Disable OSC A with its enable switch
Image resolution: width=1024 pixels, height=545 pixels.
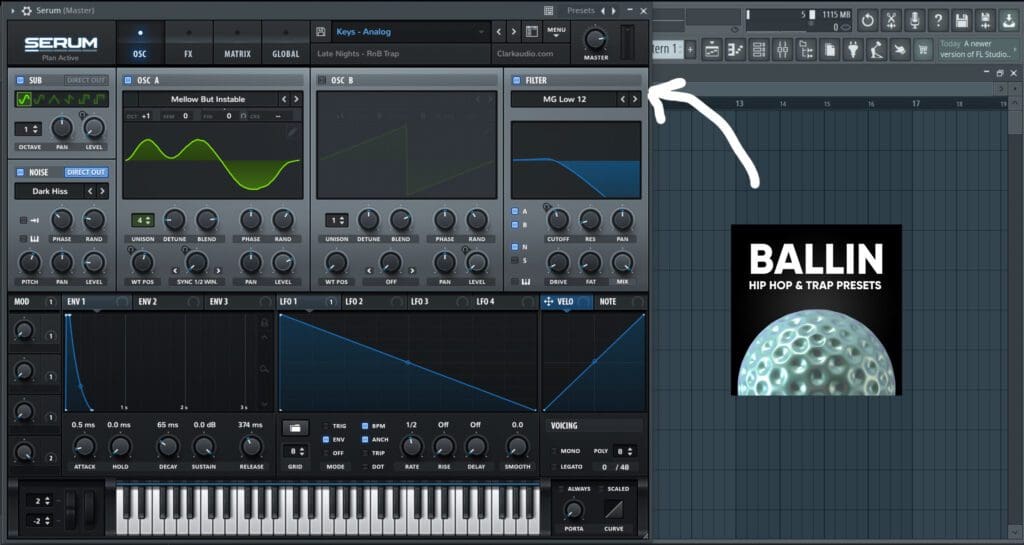click(x=128, y=80)
